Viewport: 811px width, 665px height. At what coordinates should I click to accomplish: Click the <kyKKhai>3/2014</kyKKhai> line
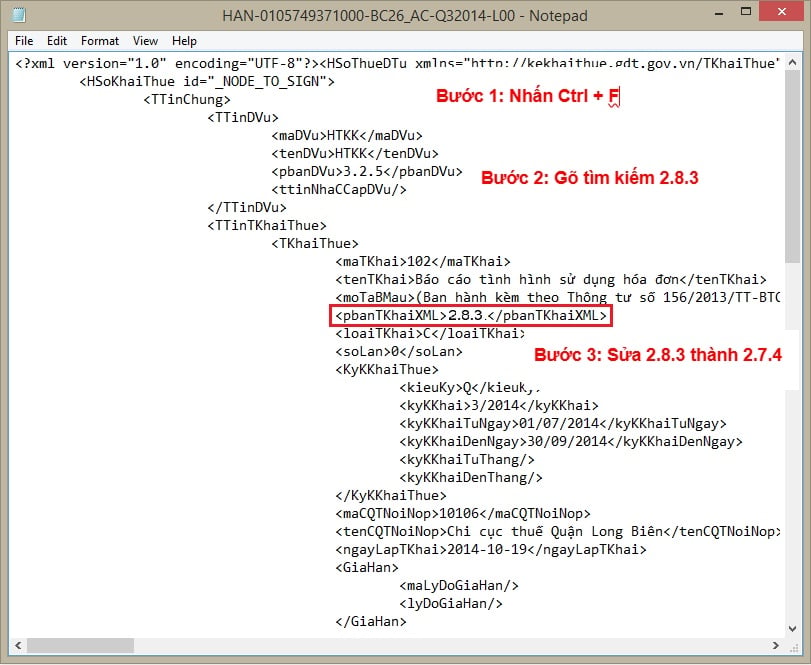[x=499, y=406]
